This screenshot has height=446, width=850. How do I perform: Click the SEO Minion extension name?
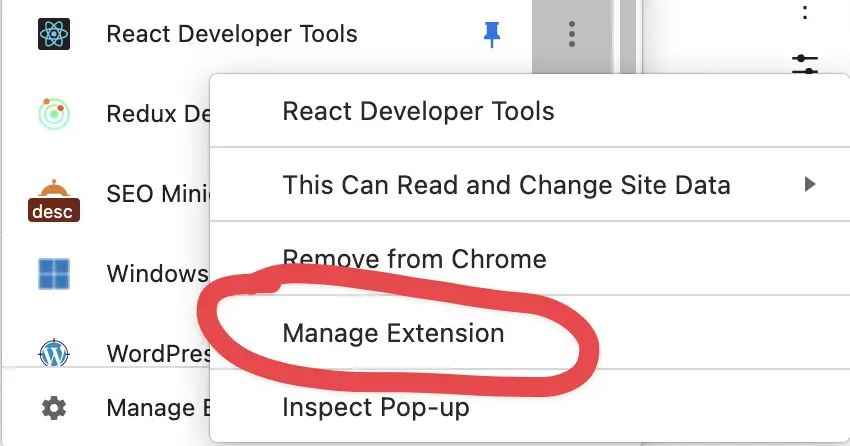tap(158, 193)
